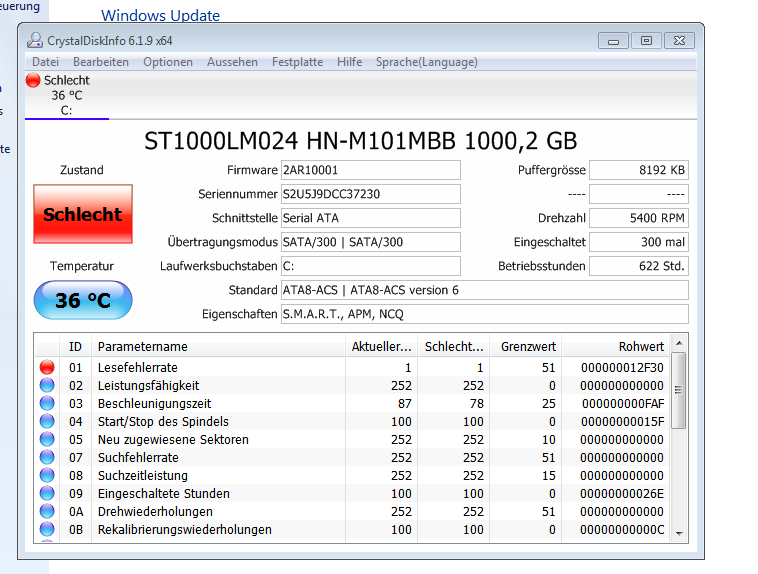758x574 pixels.
Task: Select the Leistungsfähigkeit row name
Action: [148, 385]
